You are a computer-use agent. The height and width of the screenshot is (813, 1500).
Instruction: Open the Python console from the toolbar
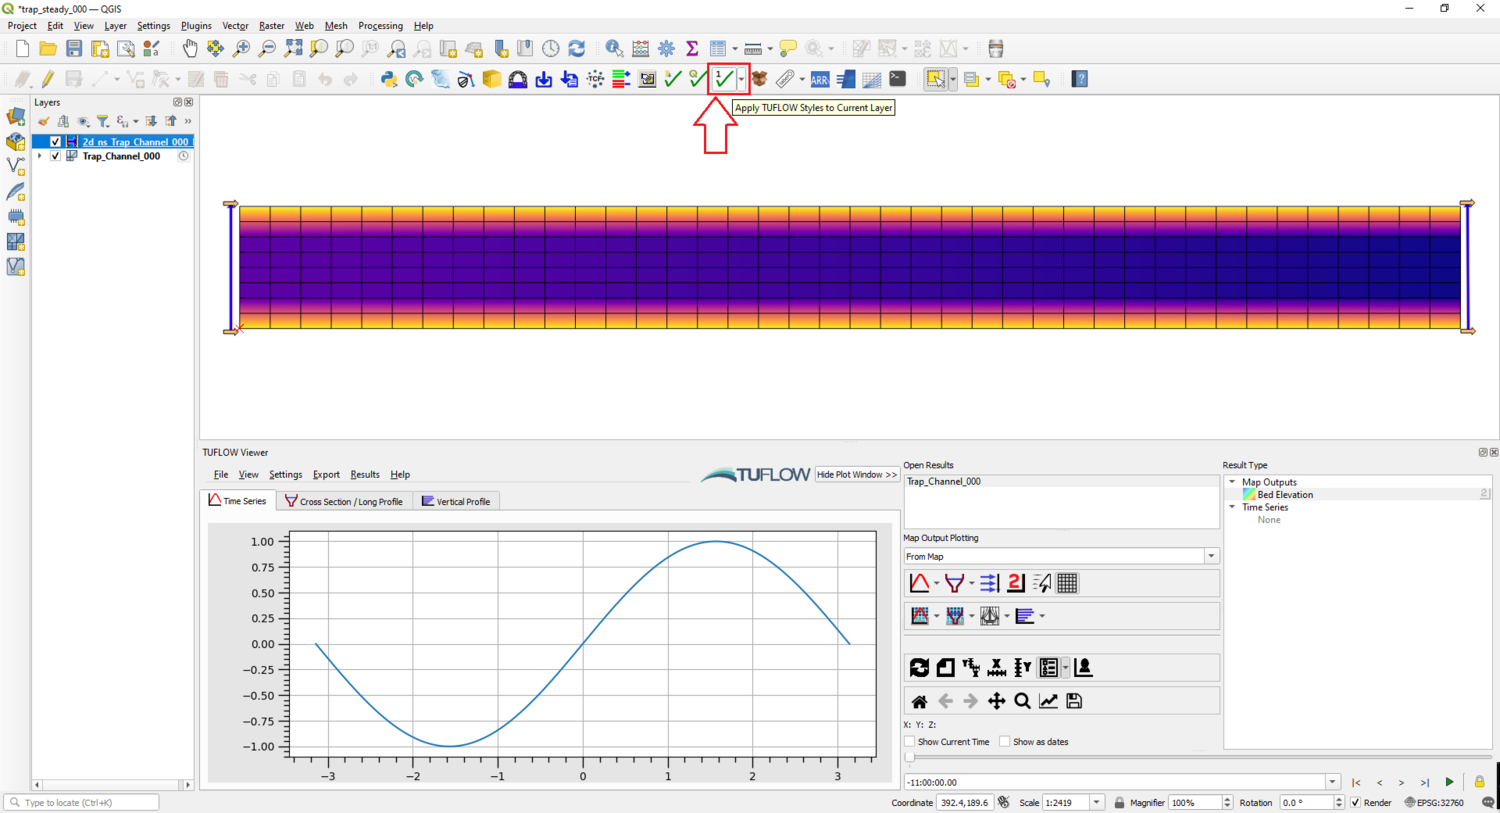pyautogui.click(x=897, y=79)
